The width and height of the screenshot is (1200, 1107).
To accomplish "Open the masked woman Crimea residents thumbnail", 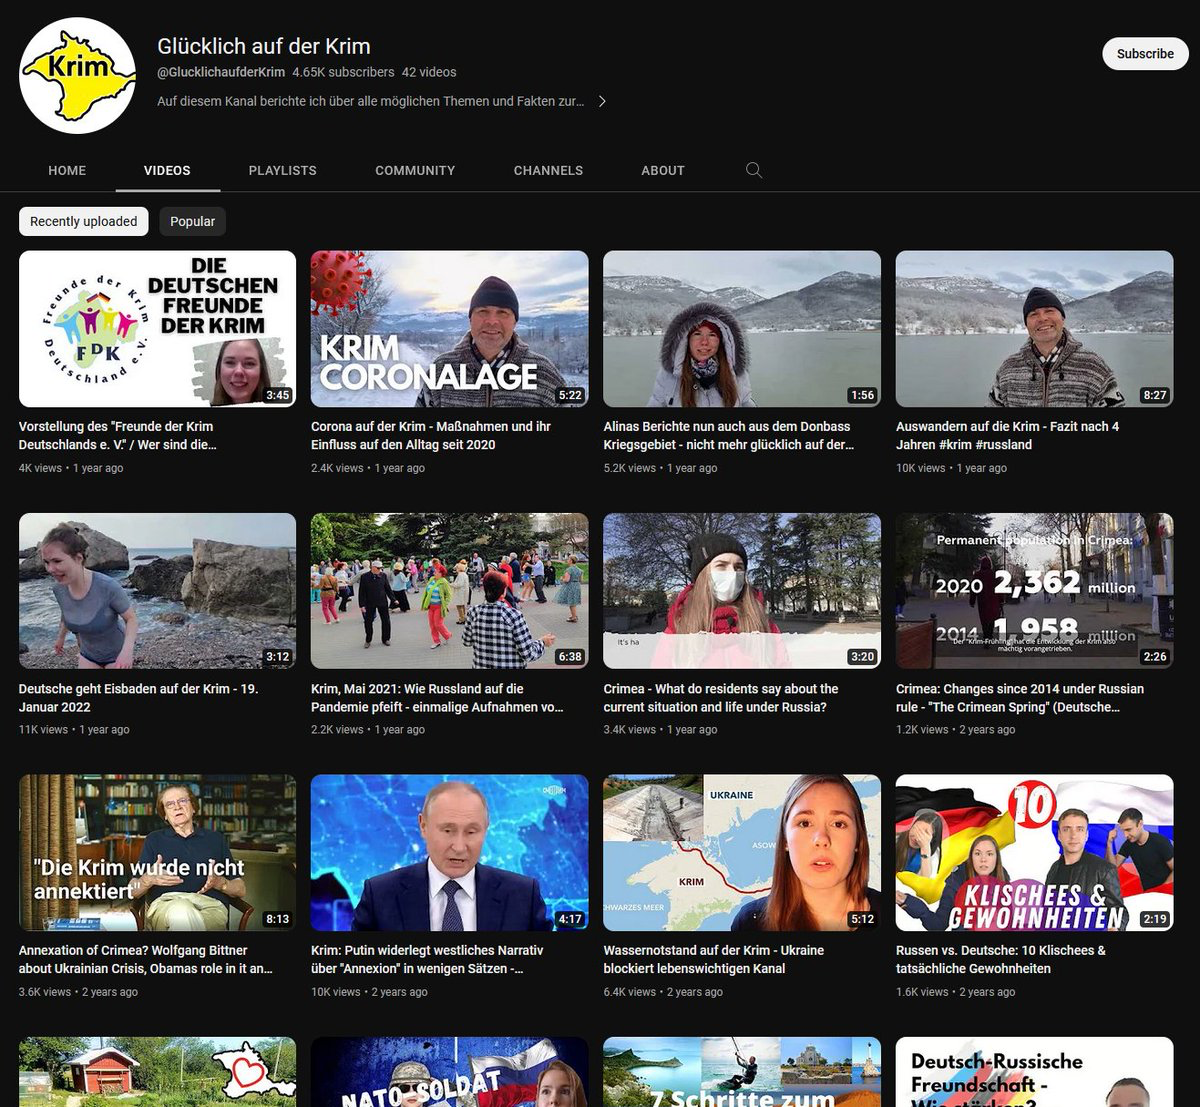I will [x=742, y=590].
